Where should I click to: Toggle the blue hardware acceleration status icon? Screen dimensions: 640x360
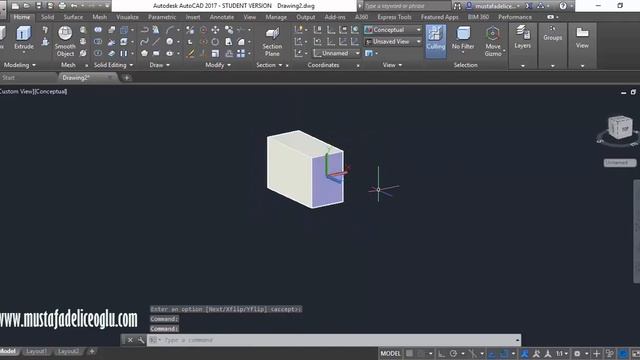(623, 353)
